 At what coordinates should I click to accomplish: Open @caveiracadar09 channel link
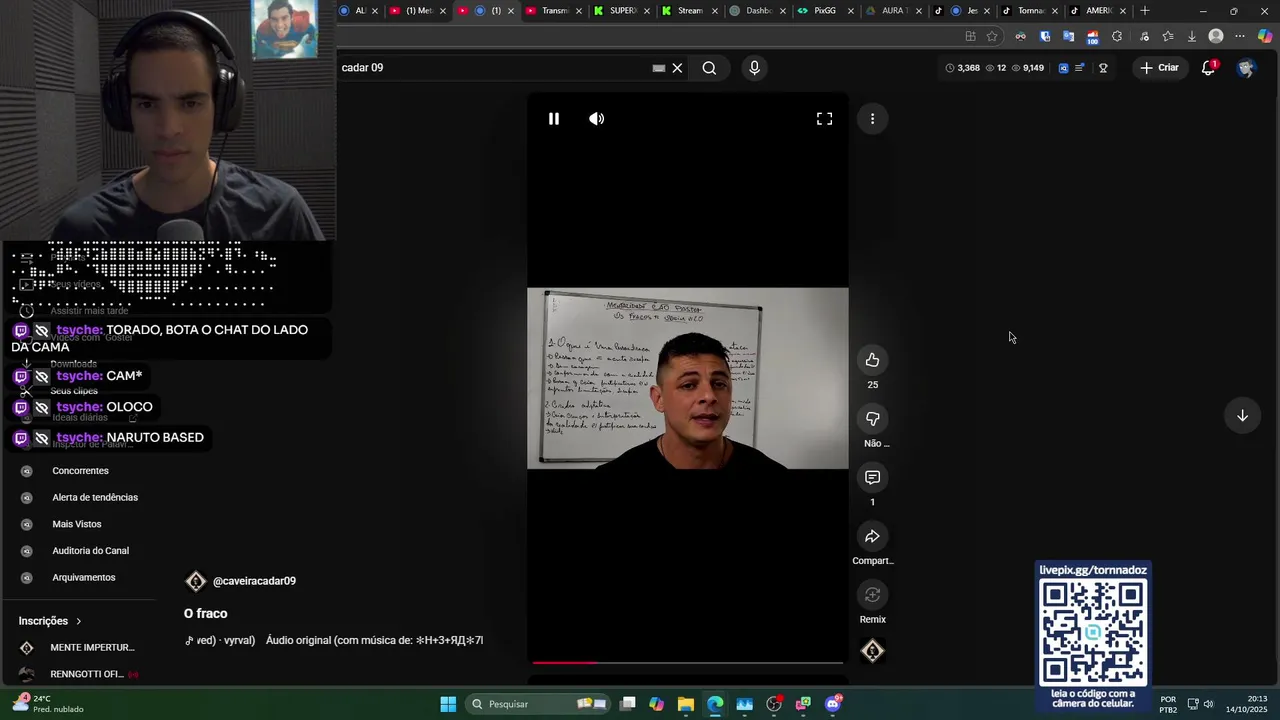click(x=254, y=581)
